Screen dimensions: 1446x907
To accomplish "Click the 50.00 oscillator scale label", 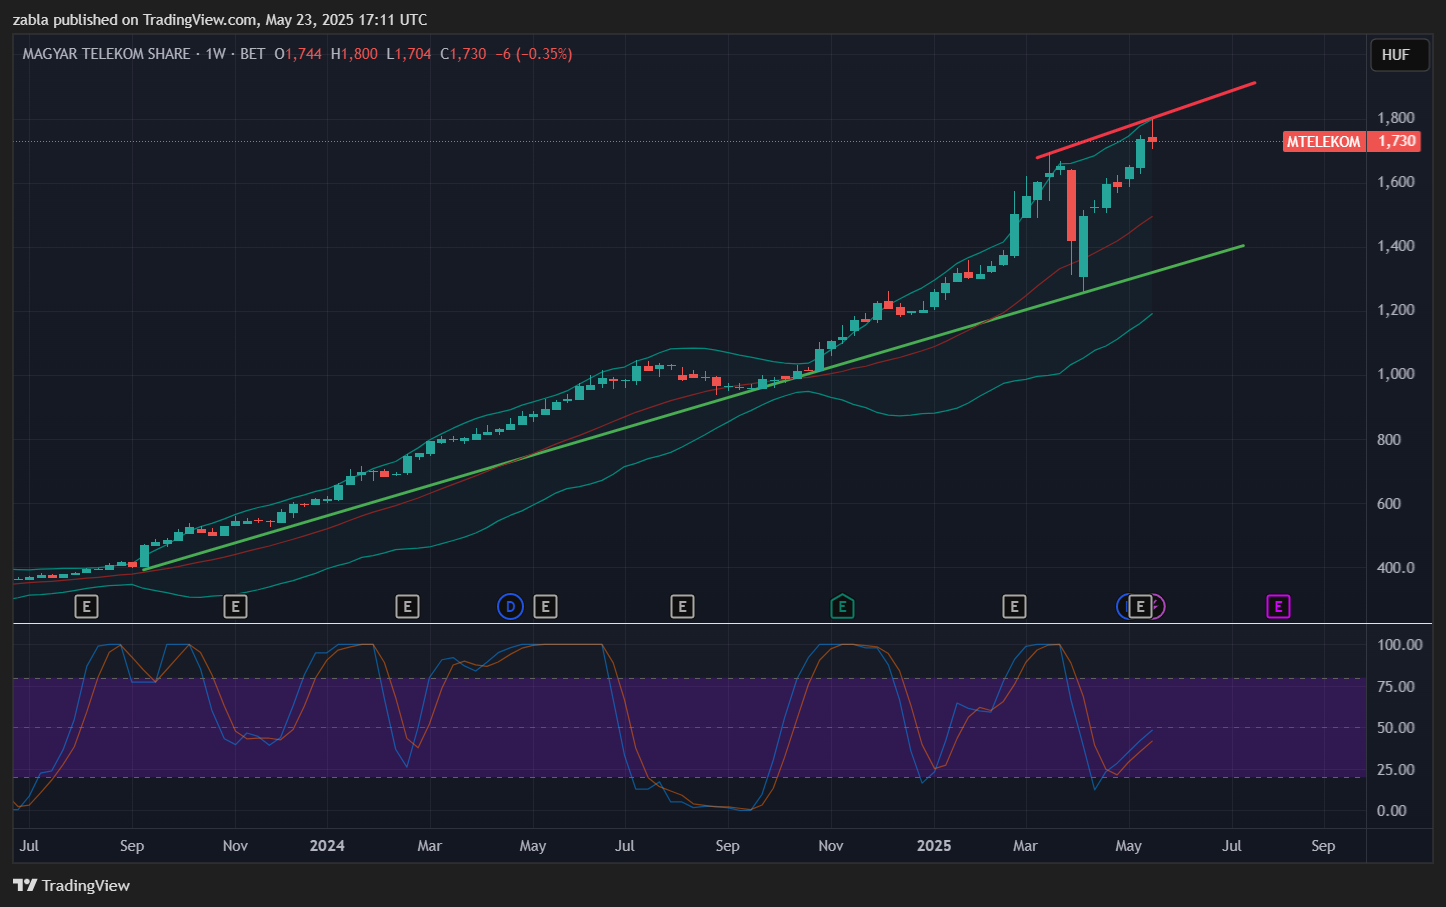I will click(x=1396, y=727).
